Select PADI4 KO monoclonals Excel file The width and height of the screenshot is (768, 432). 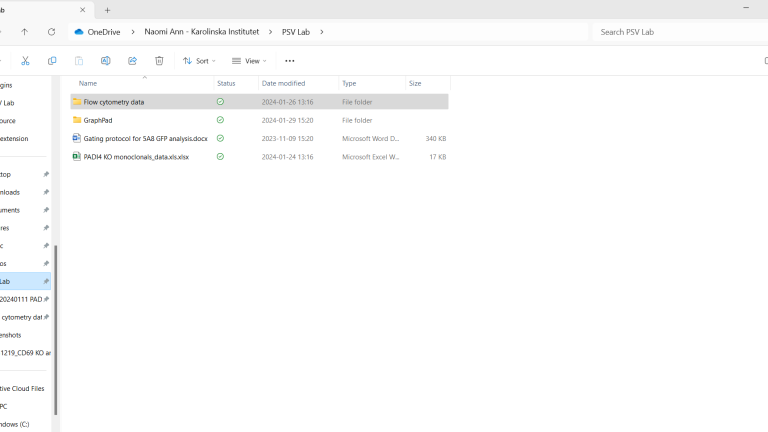pos(135,157)
